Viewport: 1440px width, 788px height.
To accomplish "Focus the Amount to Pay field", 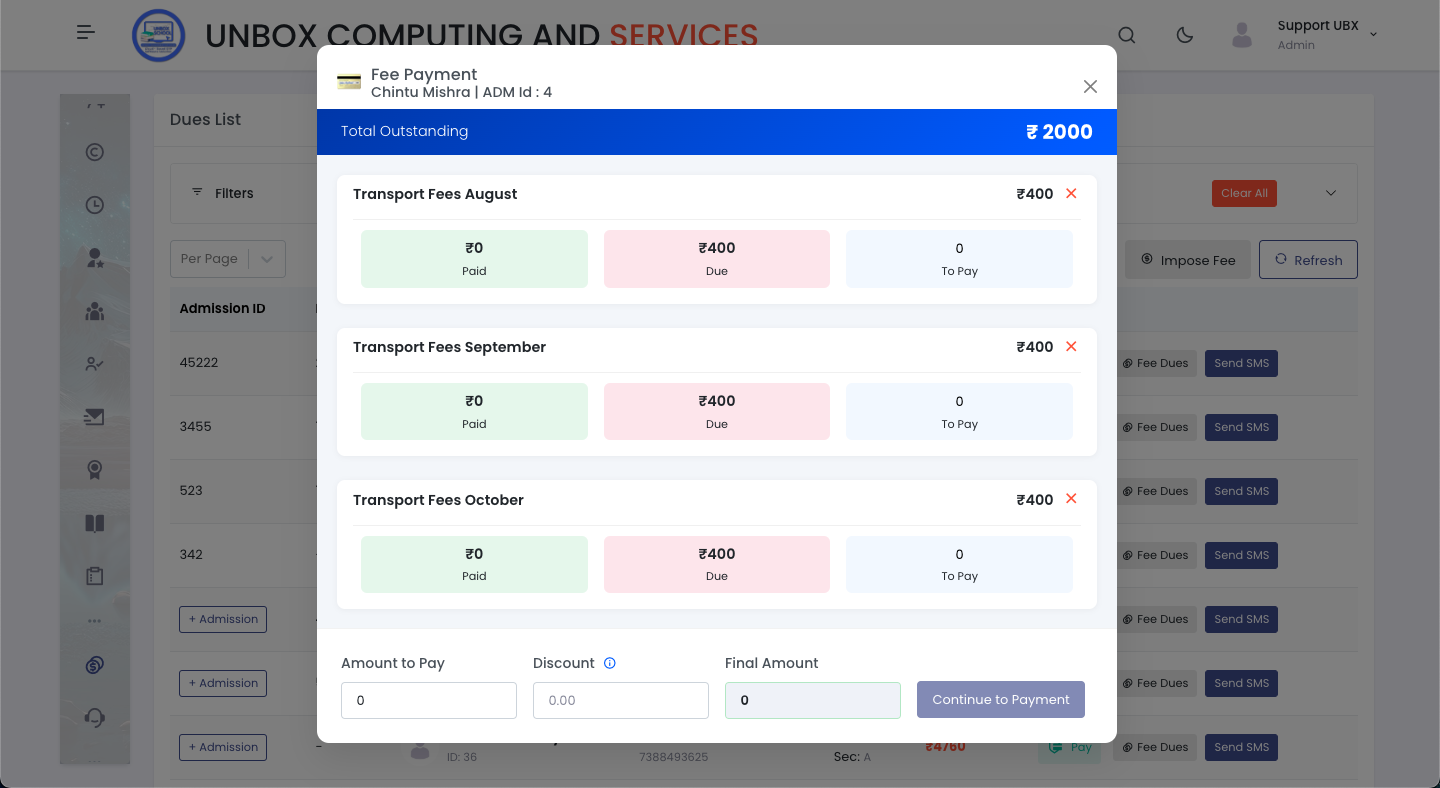I will point(428,700).
